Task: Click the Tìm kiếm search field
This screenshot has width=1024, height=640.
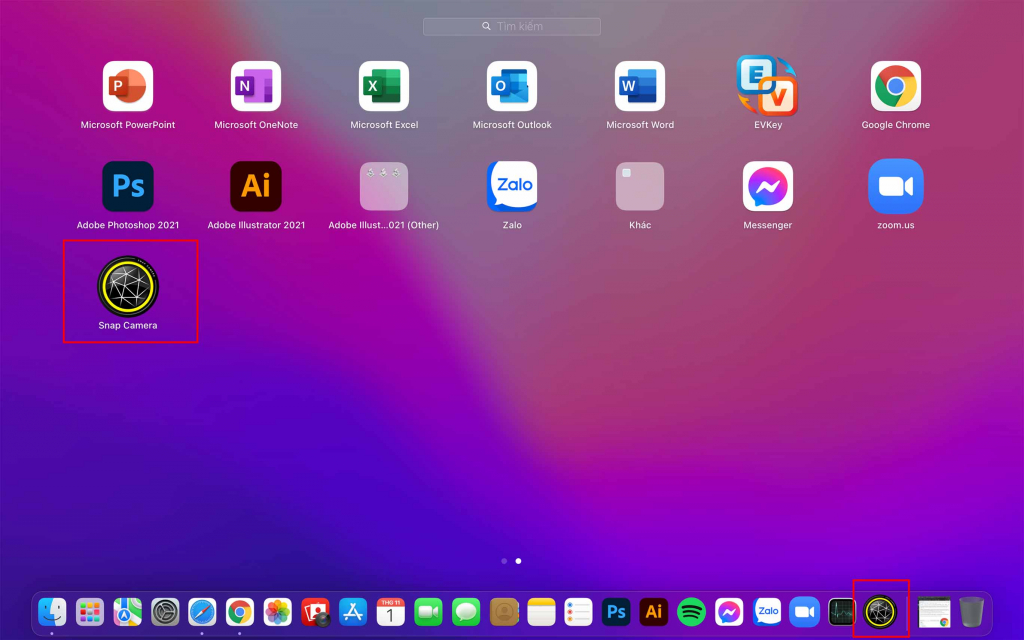Action: (512, 26)
